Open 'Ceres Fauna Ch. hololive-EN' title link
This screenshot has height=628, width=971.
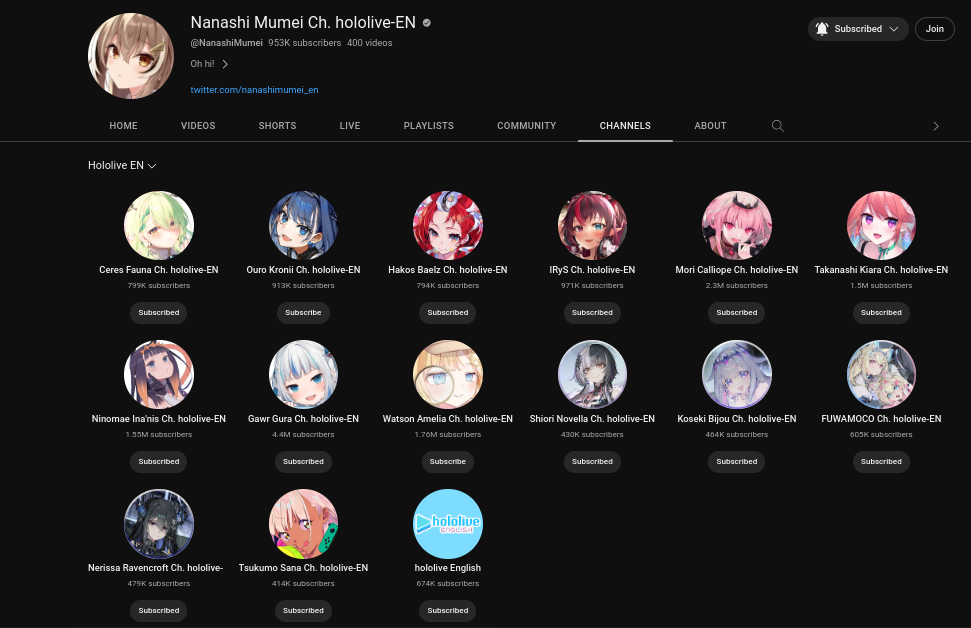tap(159, 270)
